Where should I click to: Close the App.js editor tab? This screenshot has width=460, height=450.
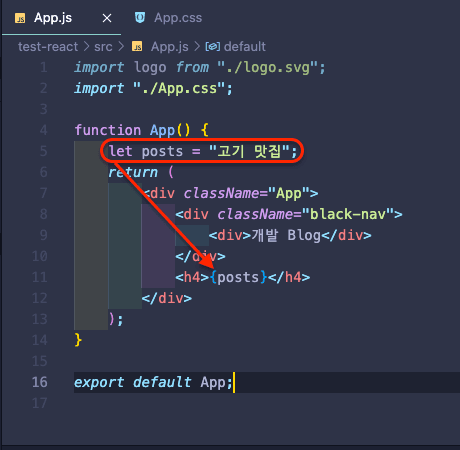(x=107, y=18)
